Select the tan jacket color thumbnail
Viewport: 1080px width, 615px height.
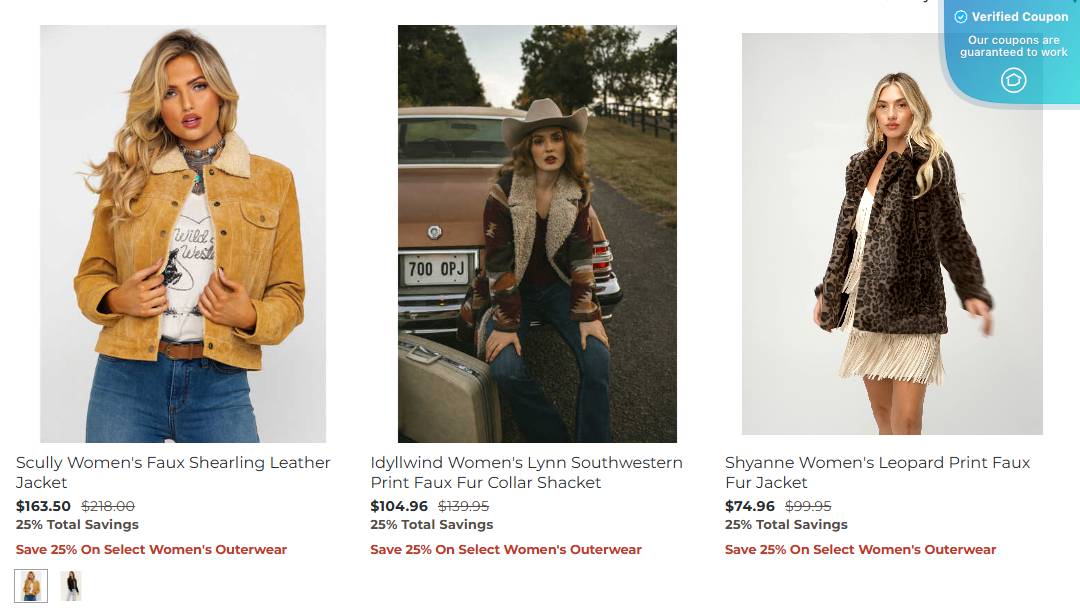(x=31, y=586)
